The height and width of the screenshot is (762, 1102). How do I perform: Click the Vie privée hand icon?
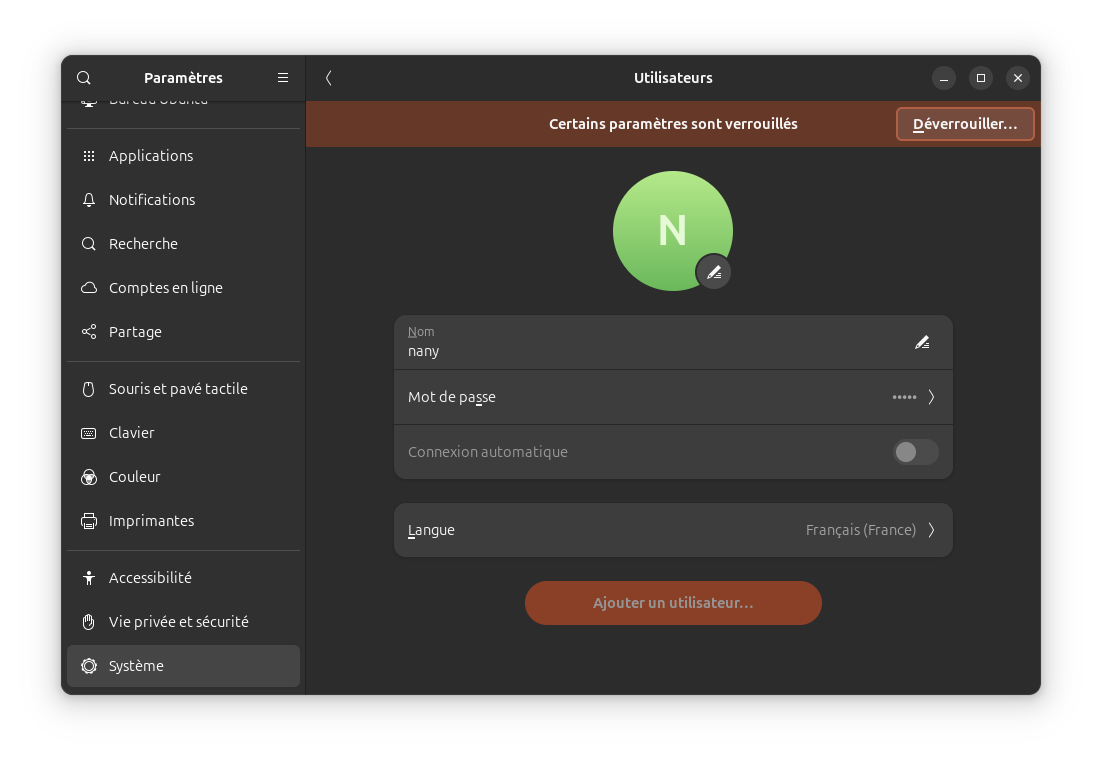pyautogui.click(x=89, y=622)
